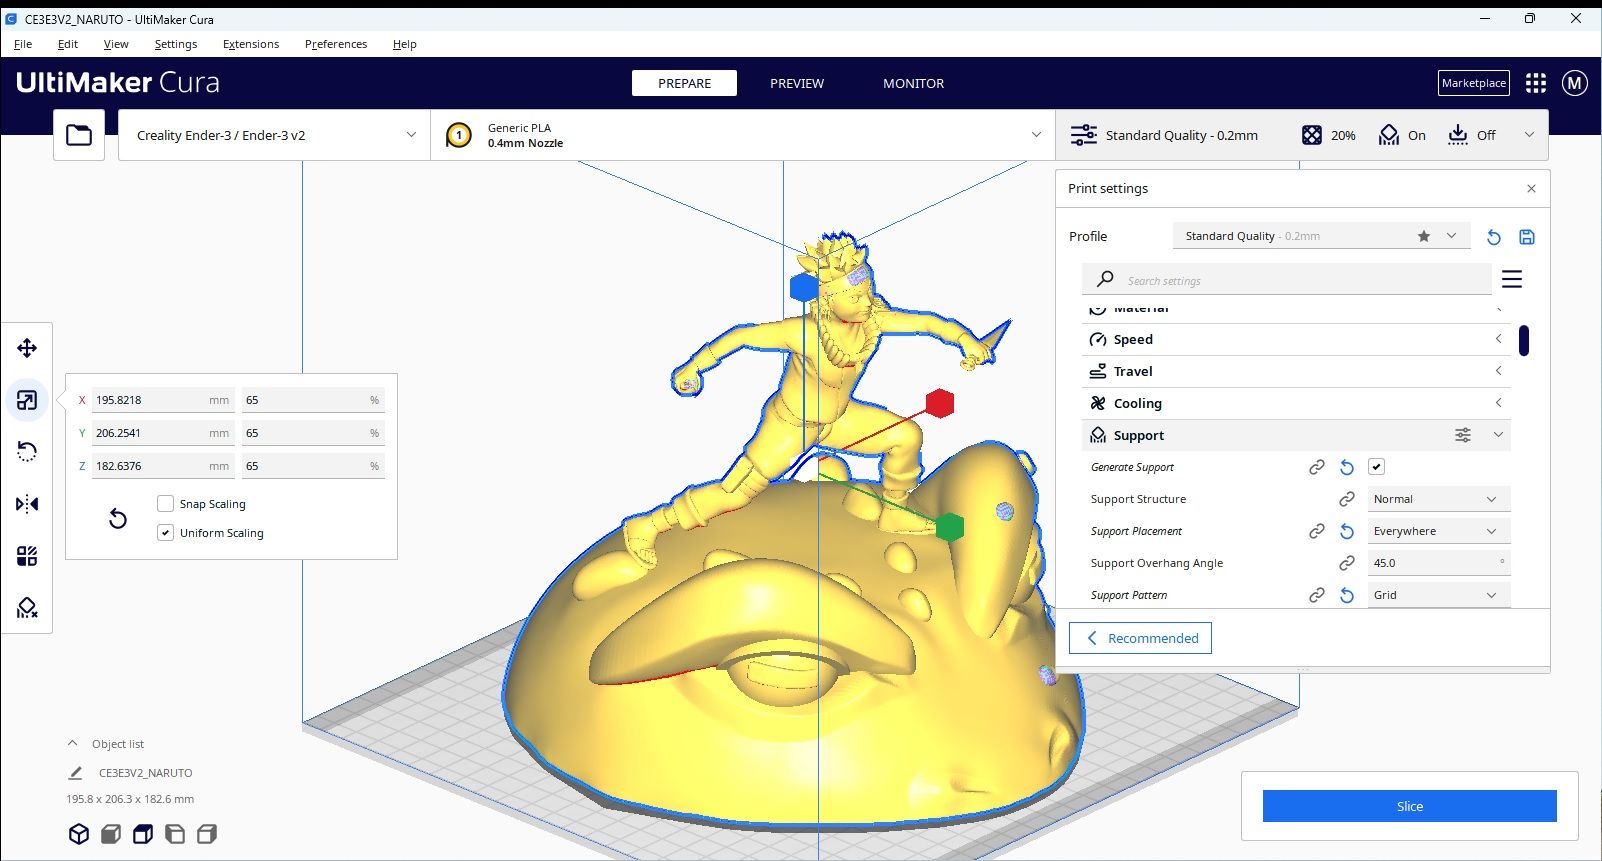Click the Y dimension mm field
The width and height of the screenshot is (1602, 861).
pyautogui.click(x=163, y=433)
